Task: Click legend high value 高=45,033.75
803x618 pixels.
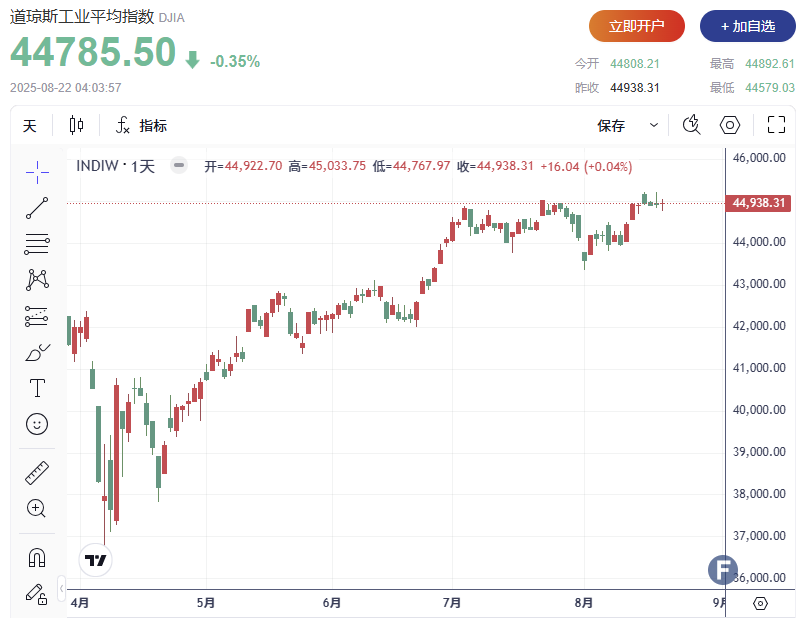Action: (x=327, y=166)
